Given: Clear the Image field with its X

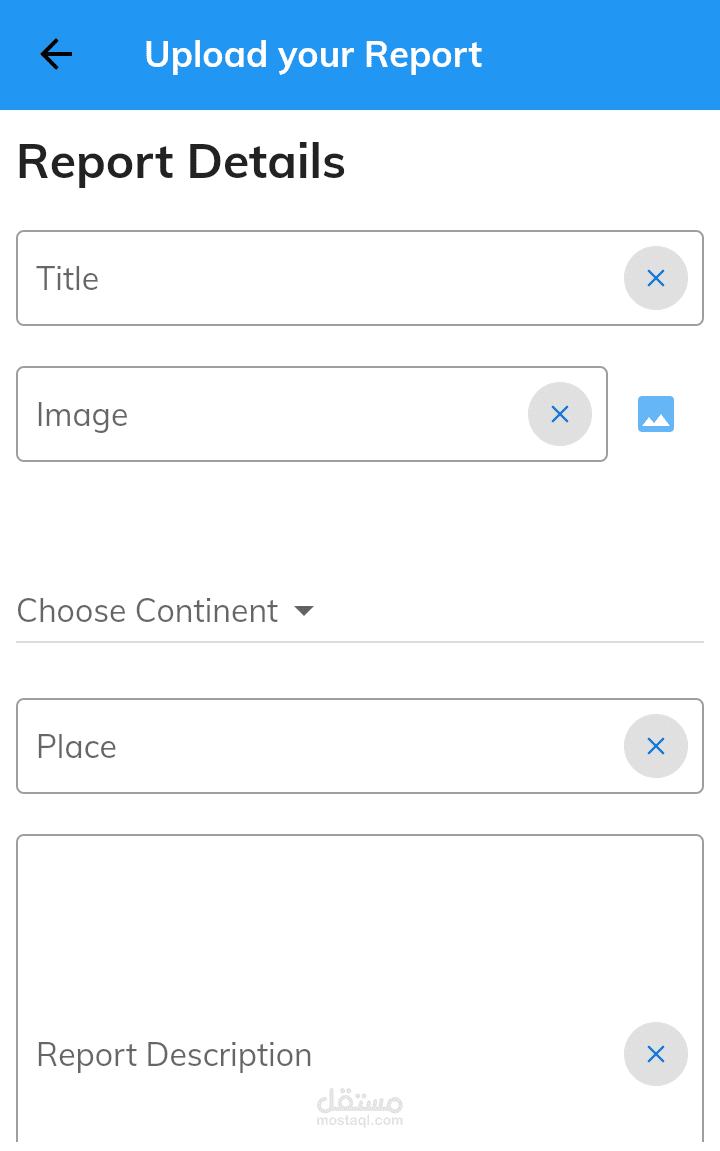Looking at the screenshot, I should pos(560,414).
